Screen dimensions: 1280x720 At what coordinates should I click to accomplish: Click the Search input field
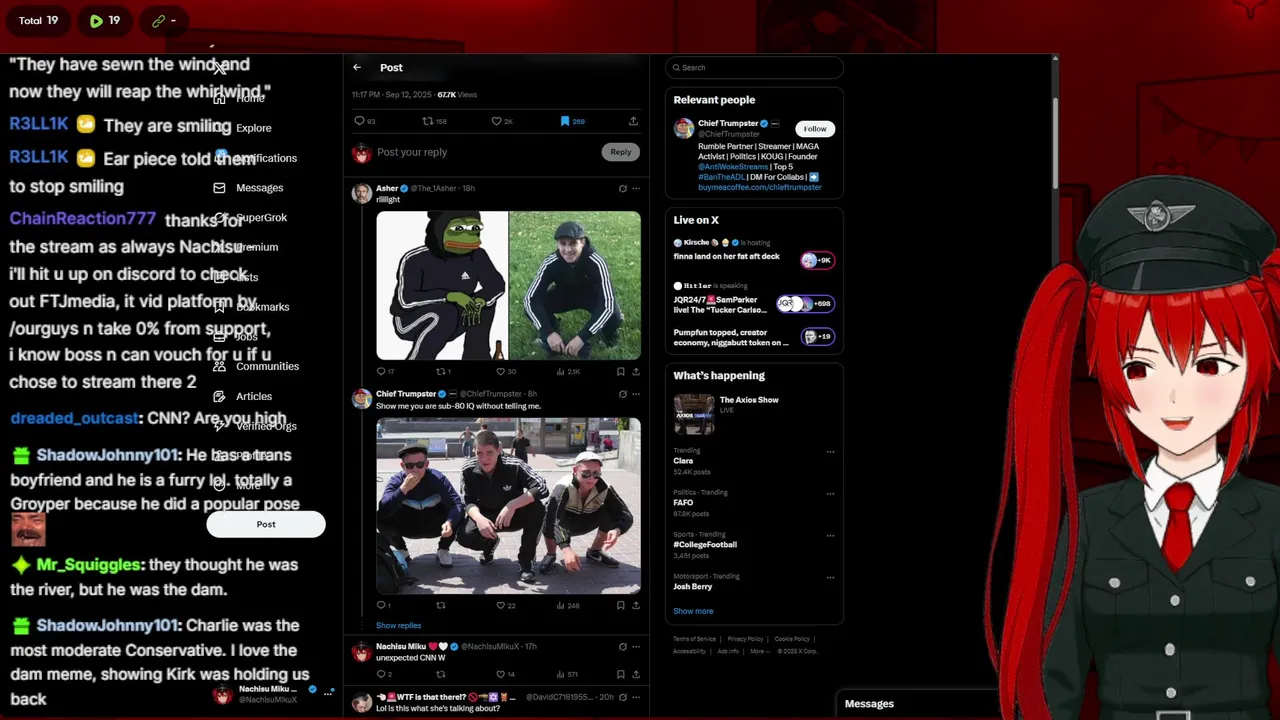pyautogui.click(x=755, y=67)
